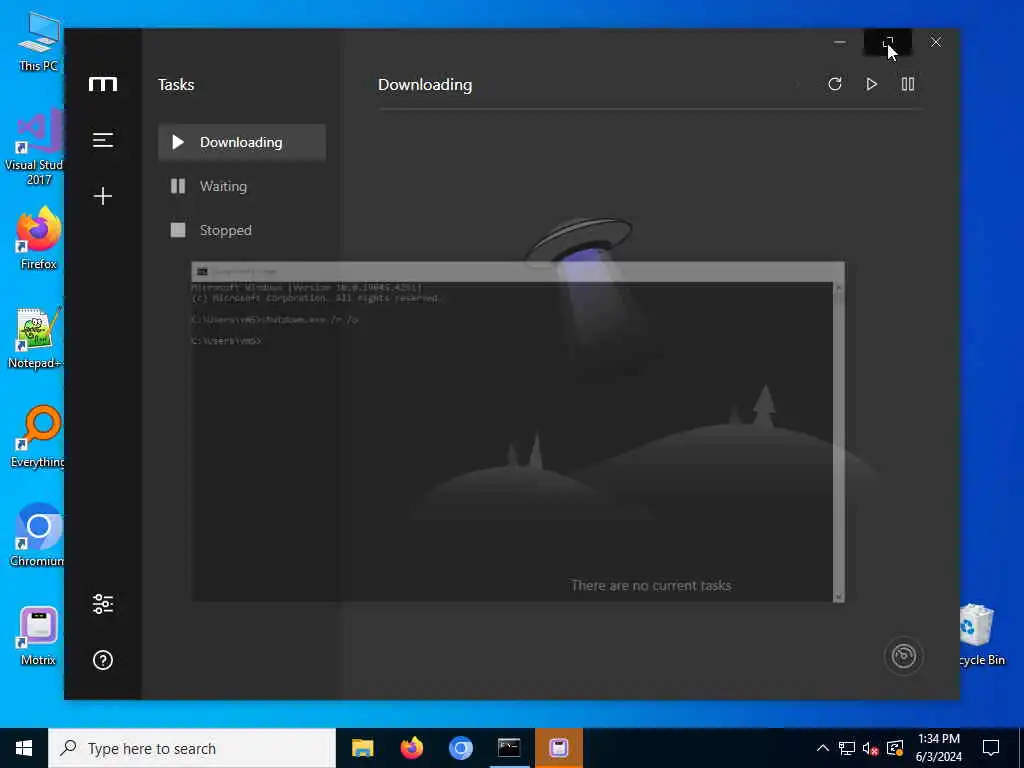The width and height of the screenshot is (1024, 768).
Task: Click the Downloading page heading
Action: 424,85
